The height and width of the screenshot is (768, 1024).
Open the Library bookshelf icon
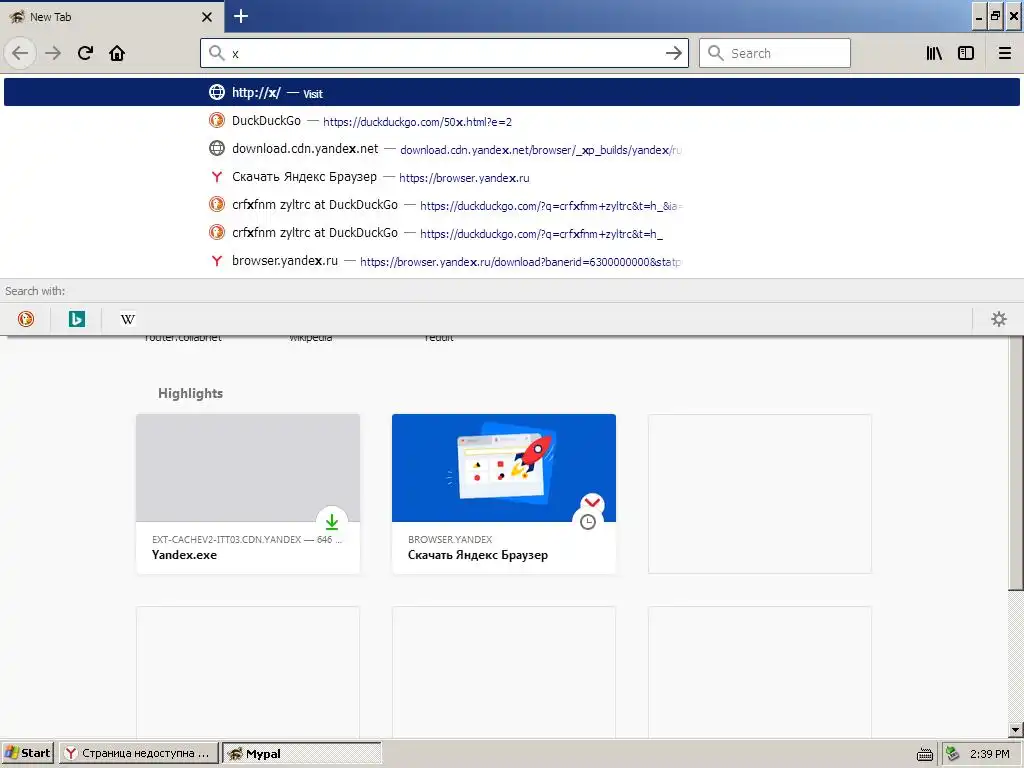point(934,53)
